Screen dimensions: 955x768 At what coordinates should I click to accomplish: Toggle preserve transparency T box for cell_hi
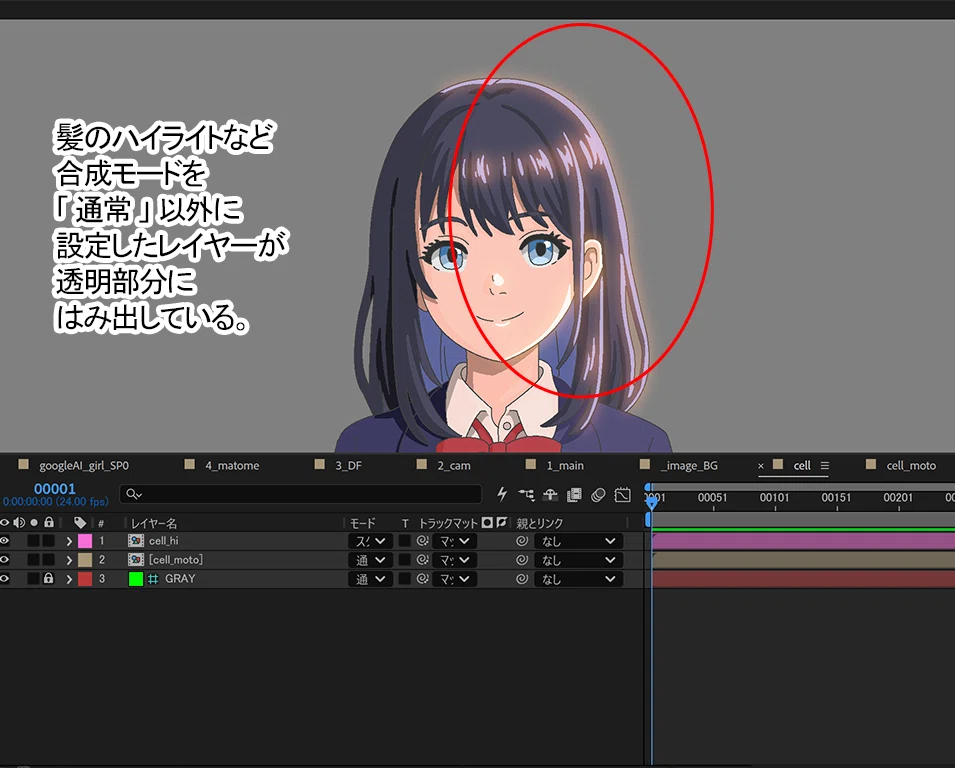point(404,541)
